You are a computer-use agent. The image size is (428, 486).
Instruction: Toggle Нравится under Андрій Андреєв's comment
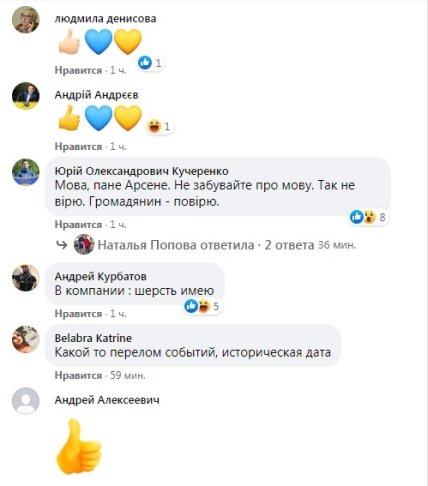click(78, 146)
